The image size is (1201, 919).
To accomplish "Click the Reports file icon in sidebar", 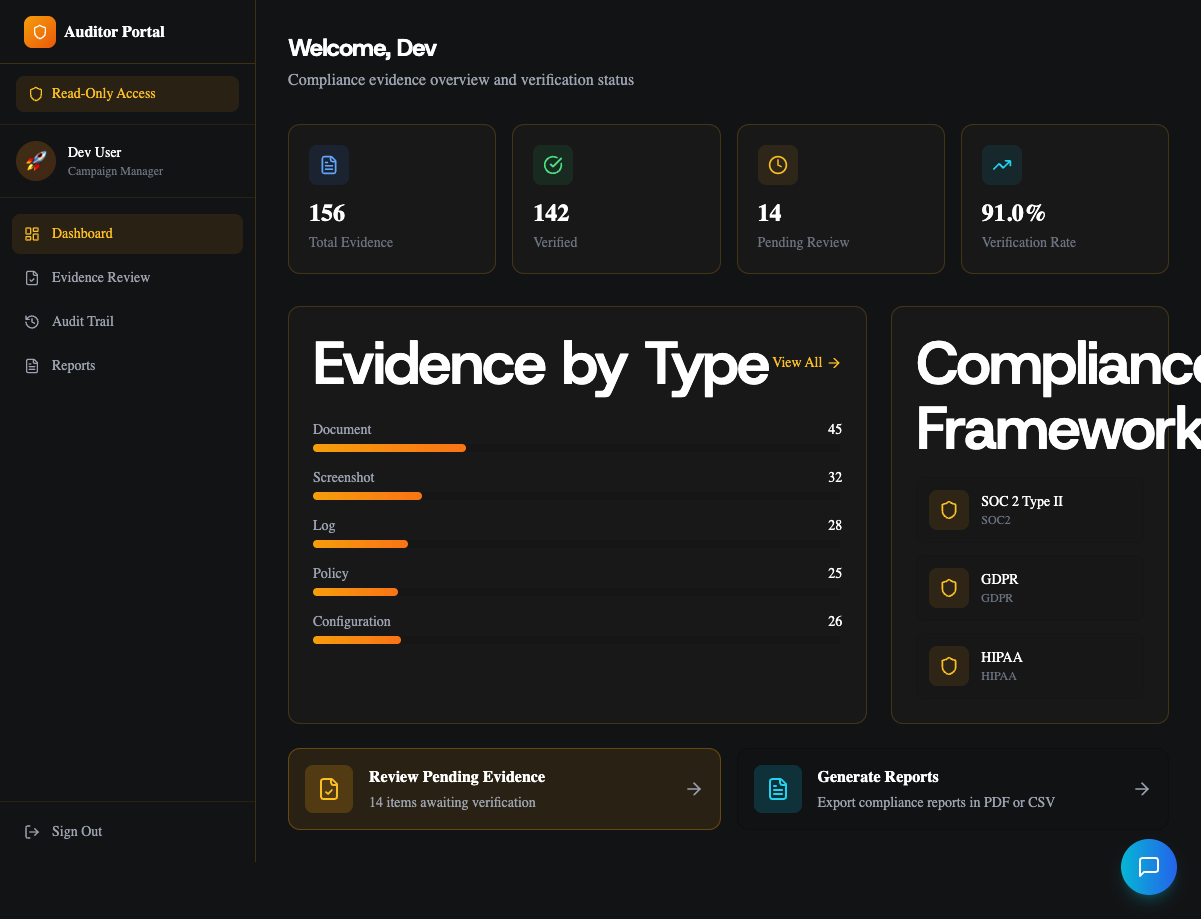I will click(31, 365).
